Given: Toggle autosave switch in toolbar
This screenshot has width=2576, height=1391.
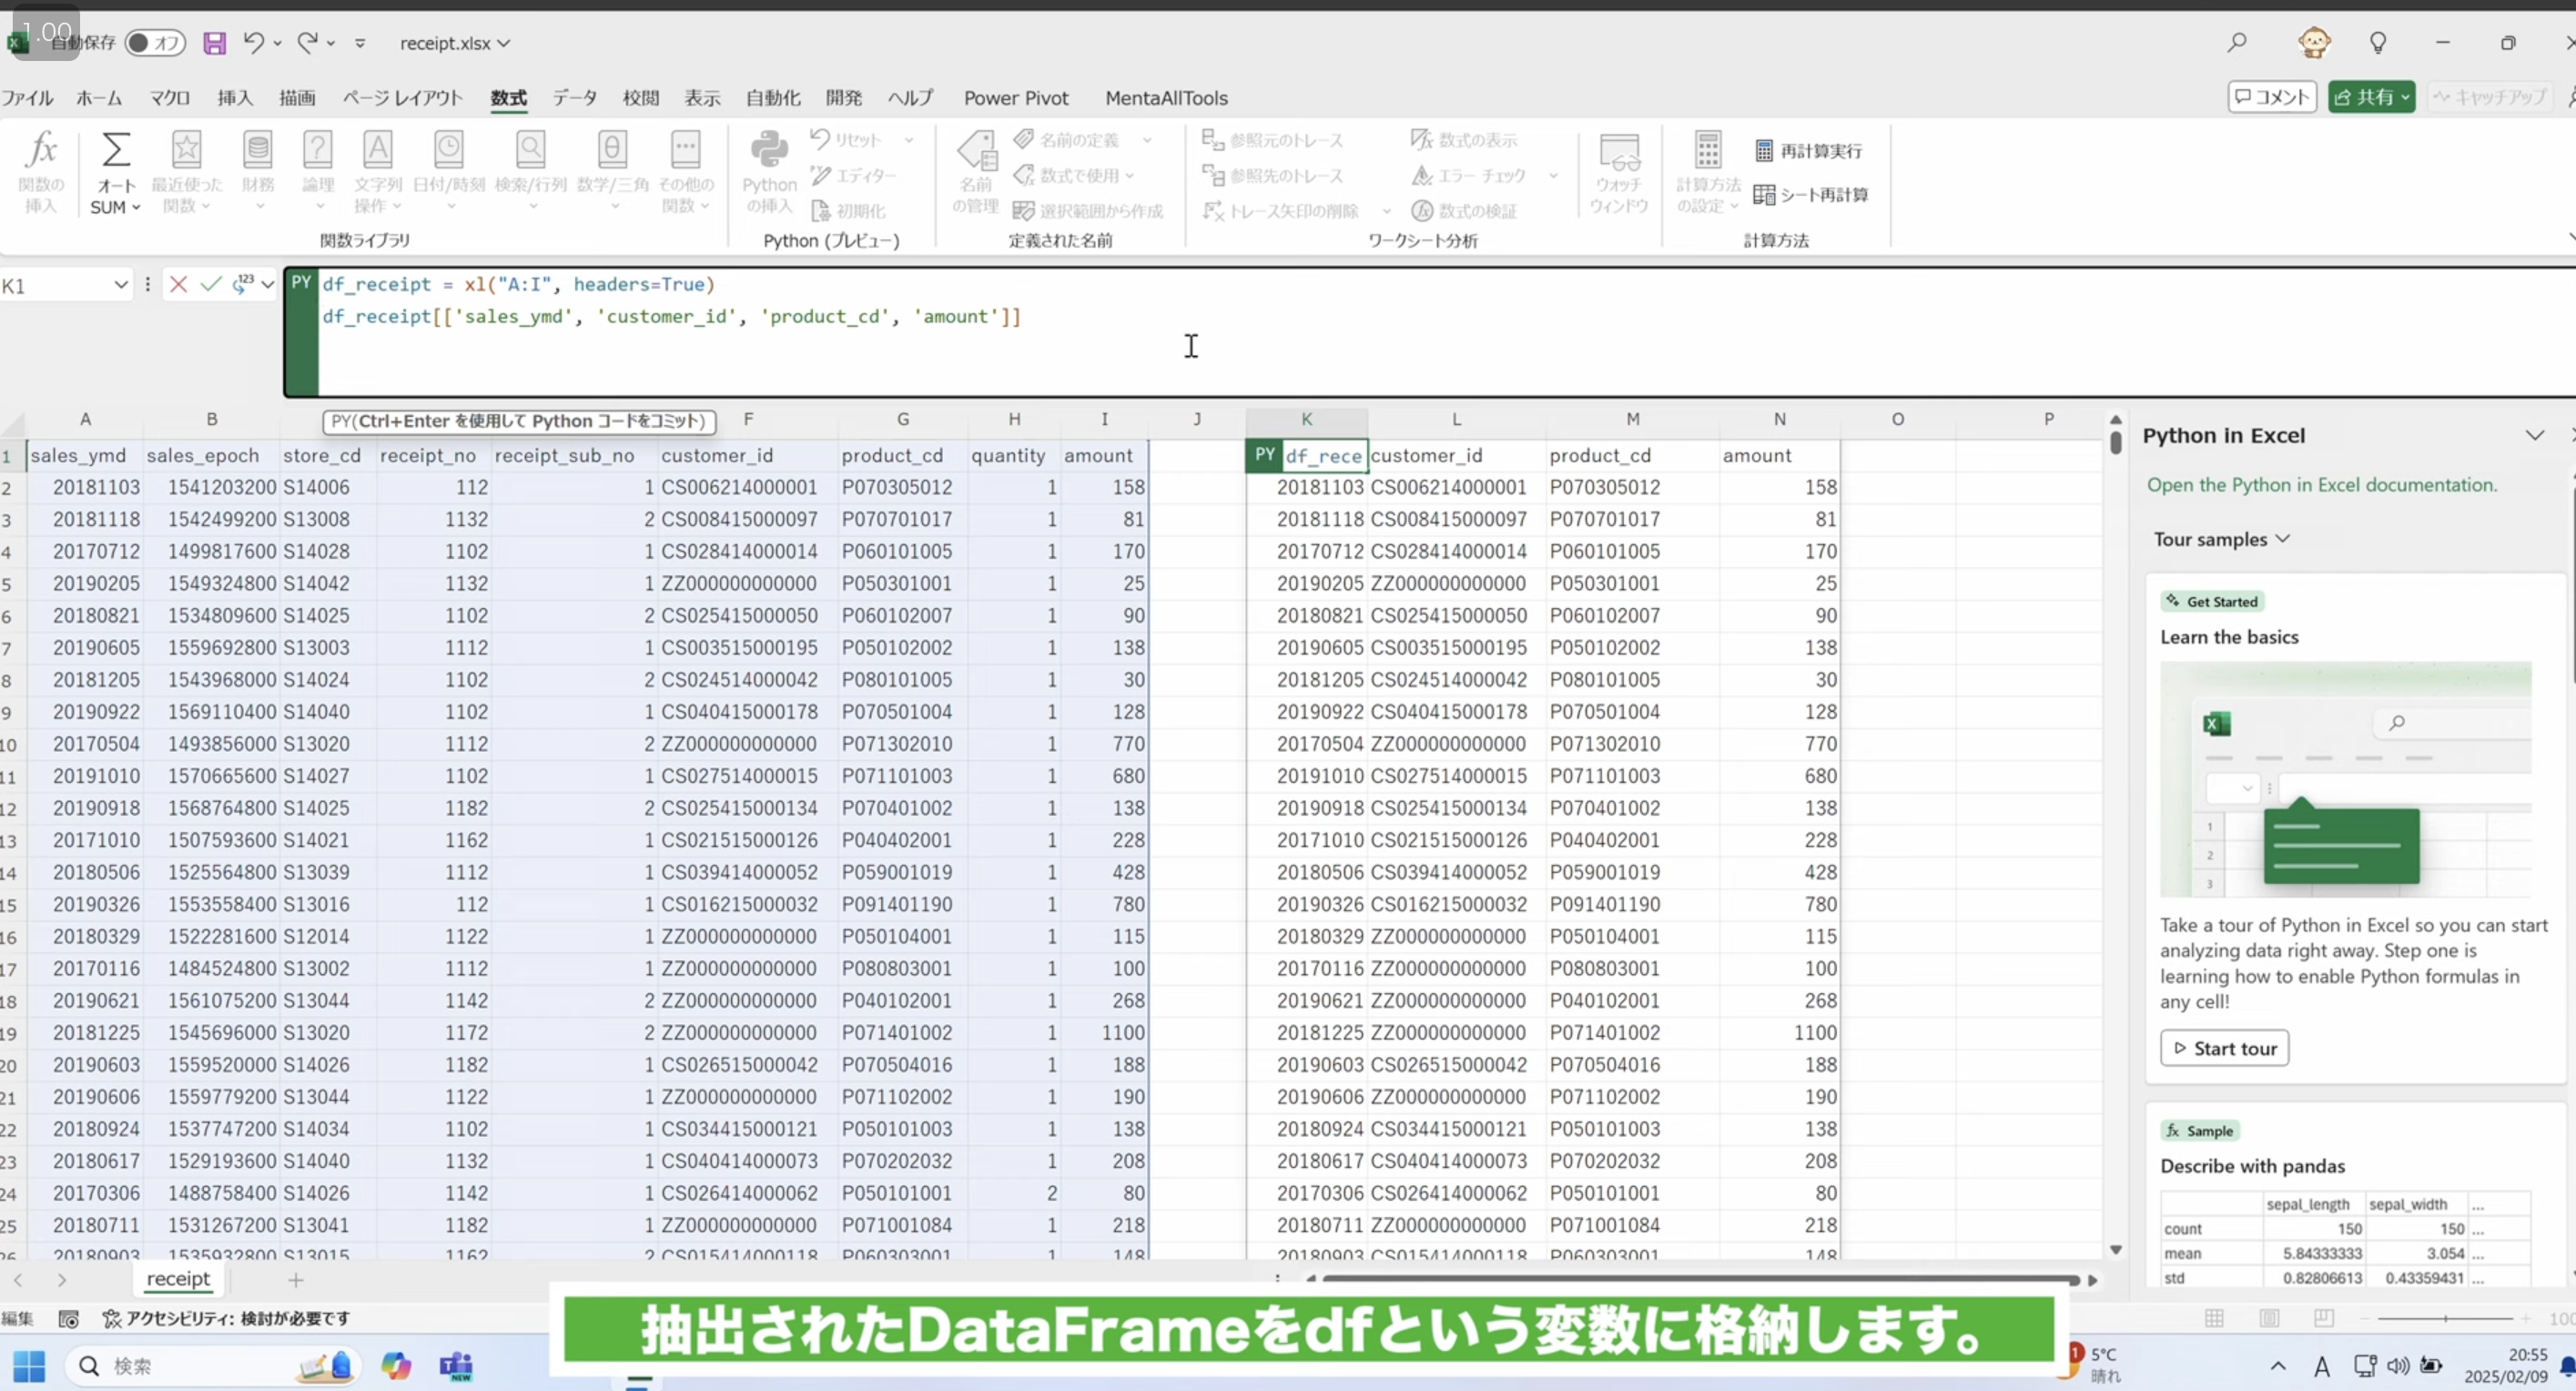Looking at the screenshot, I should point(151,41).
